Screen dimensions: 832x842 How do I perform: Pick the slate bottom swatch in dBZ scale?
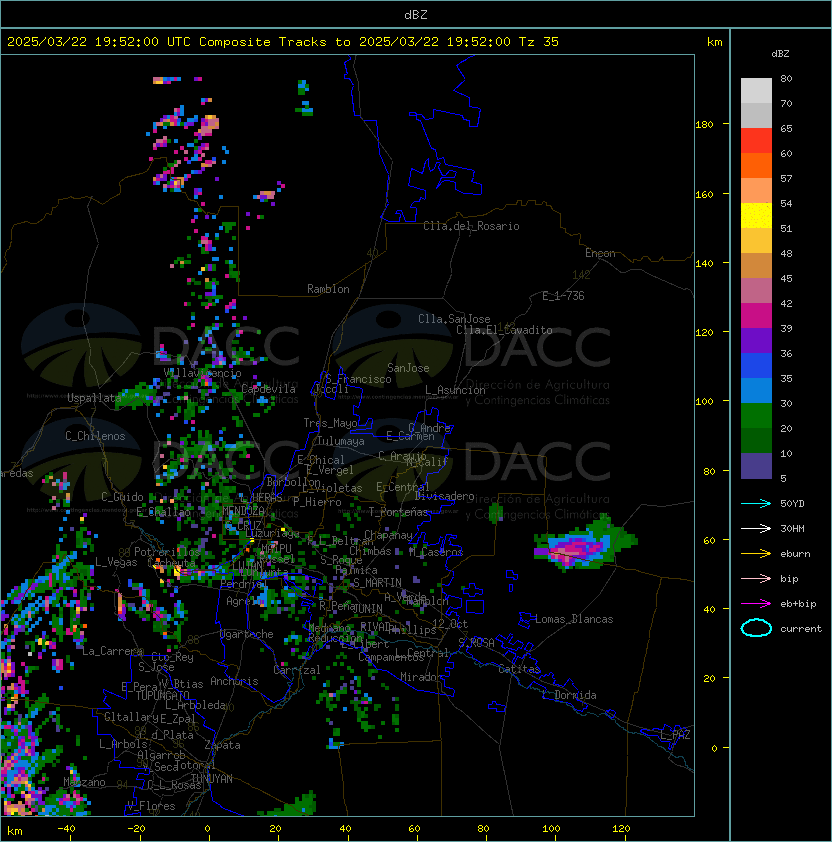pyautogui.click(x=756, y=466)
